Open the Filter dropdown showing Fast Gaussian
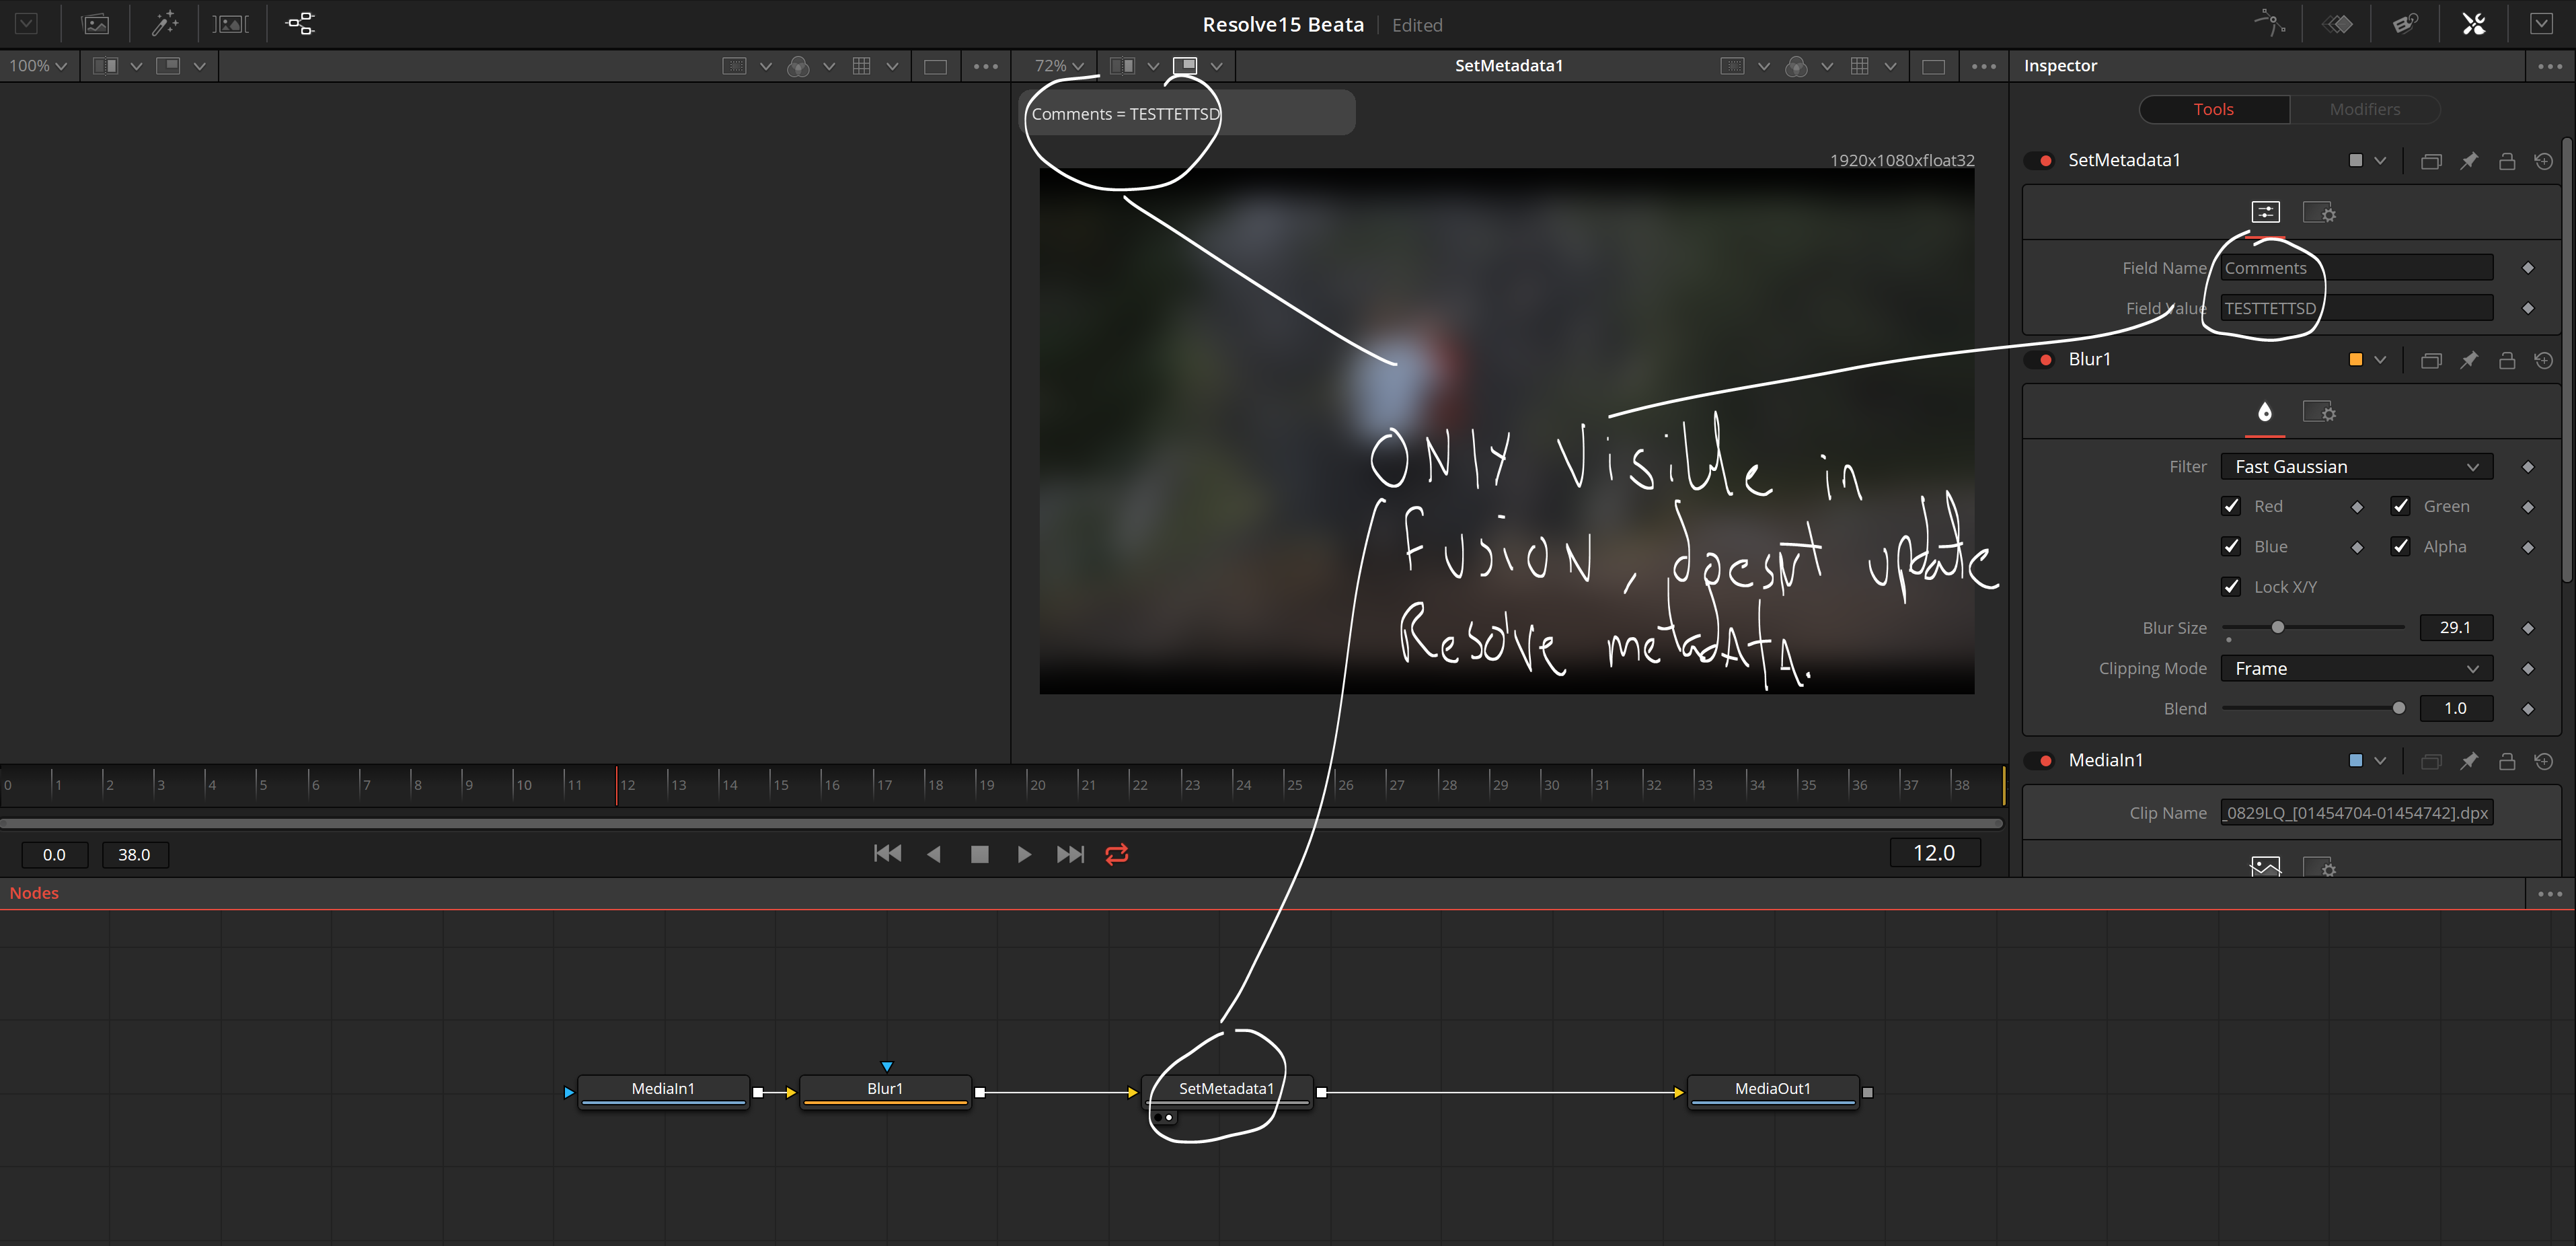 click(2356, 467)
